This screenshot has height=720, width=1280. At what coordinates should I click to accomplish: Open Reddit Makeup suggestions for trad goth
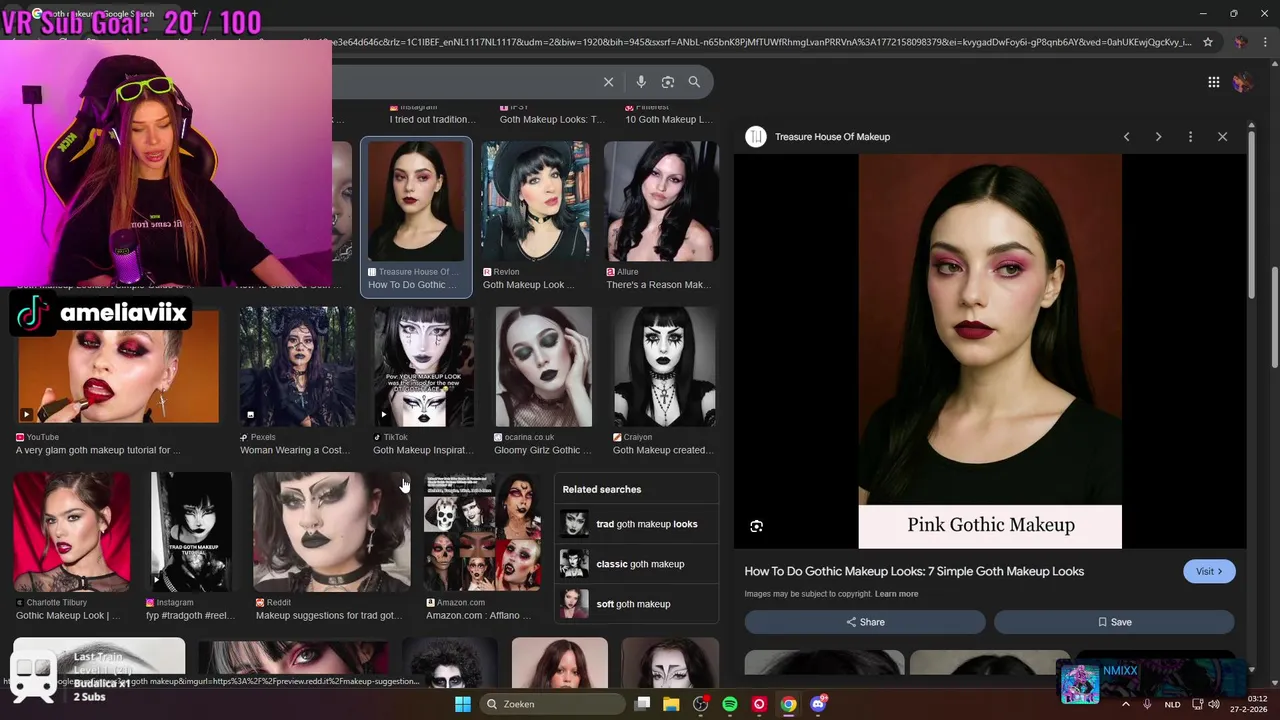331,532
